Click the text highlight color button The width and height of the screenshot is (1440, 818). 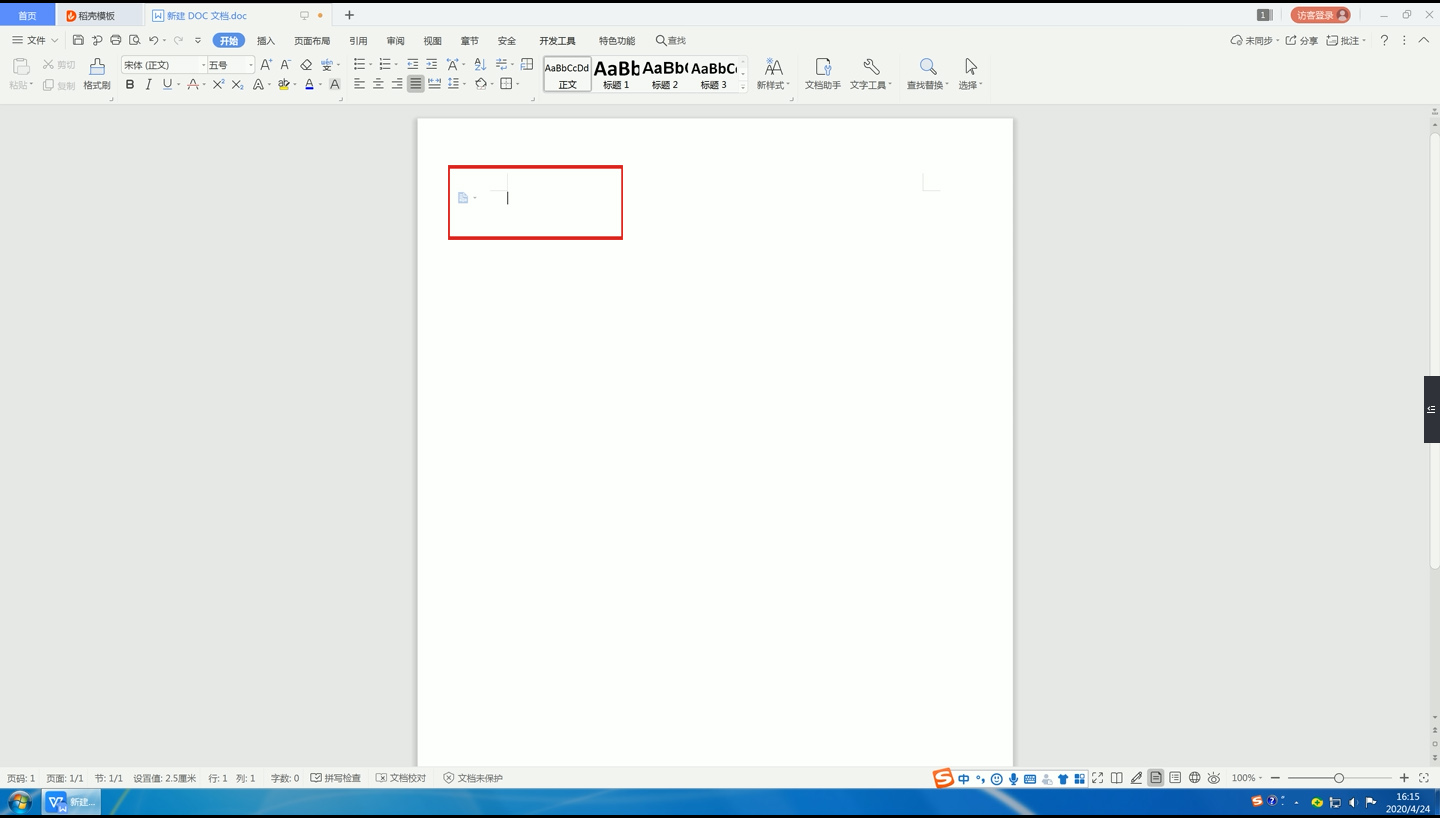[284, 84]
